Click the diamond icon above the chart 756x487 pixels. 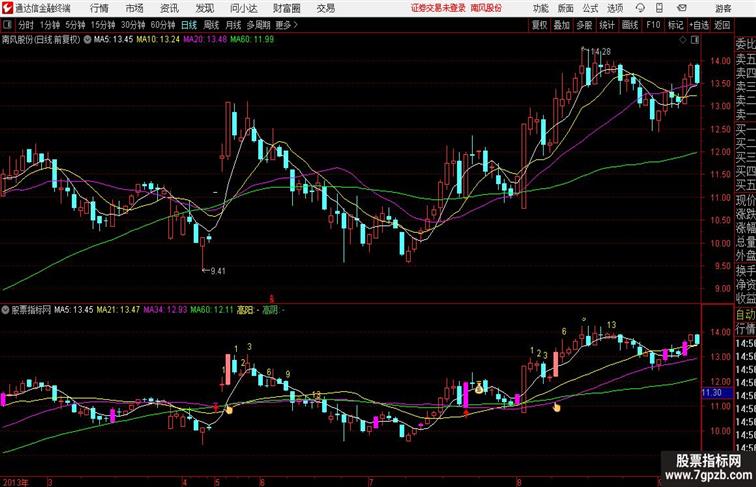683,41
